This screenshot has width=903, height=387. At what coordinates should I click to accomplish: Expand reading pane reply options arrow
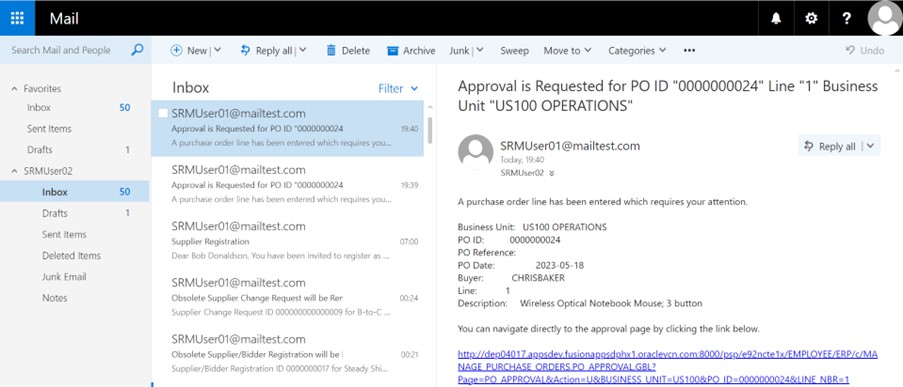pos(870,146)
